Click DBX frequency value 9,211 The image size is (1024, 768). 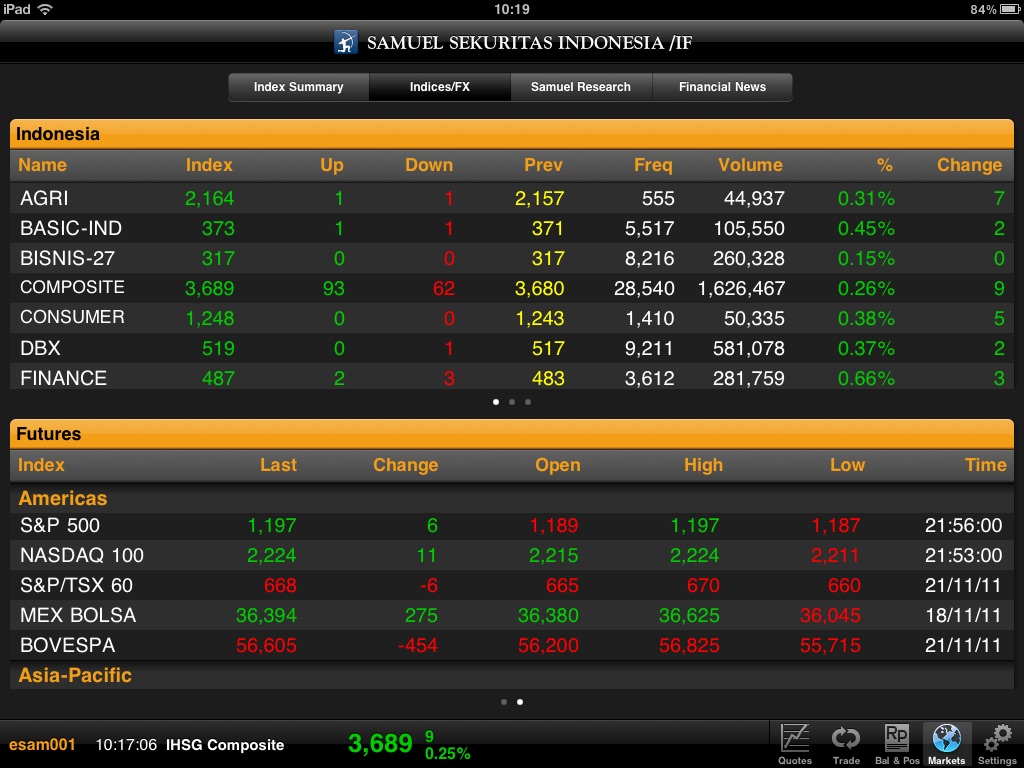click(648, 349)
